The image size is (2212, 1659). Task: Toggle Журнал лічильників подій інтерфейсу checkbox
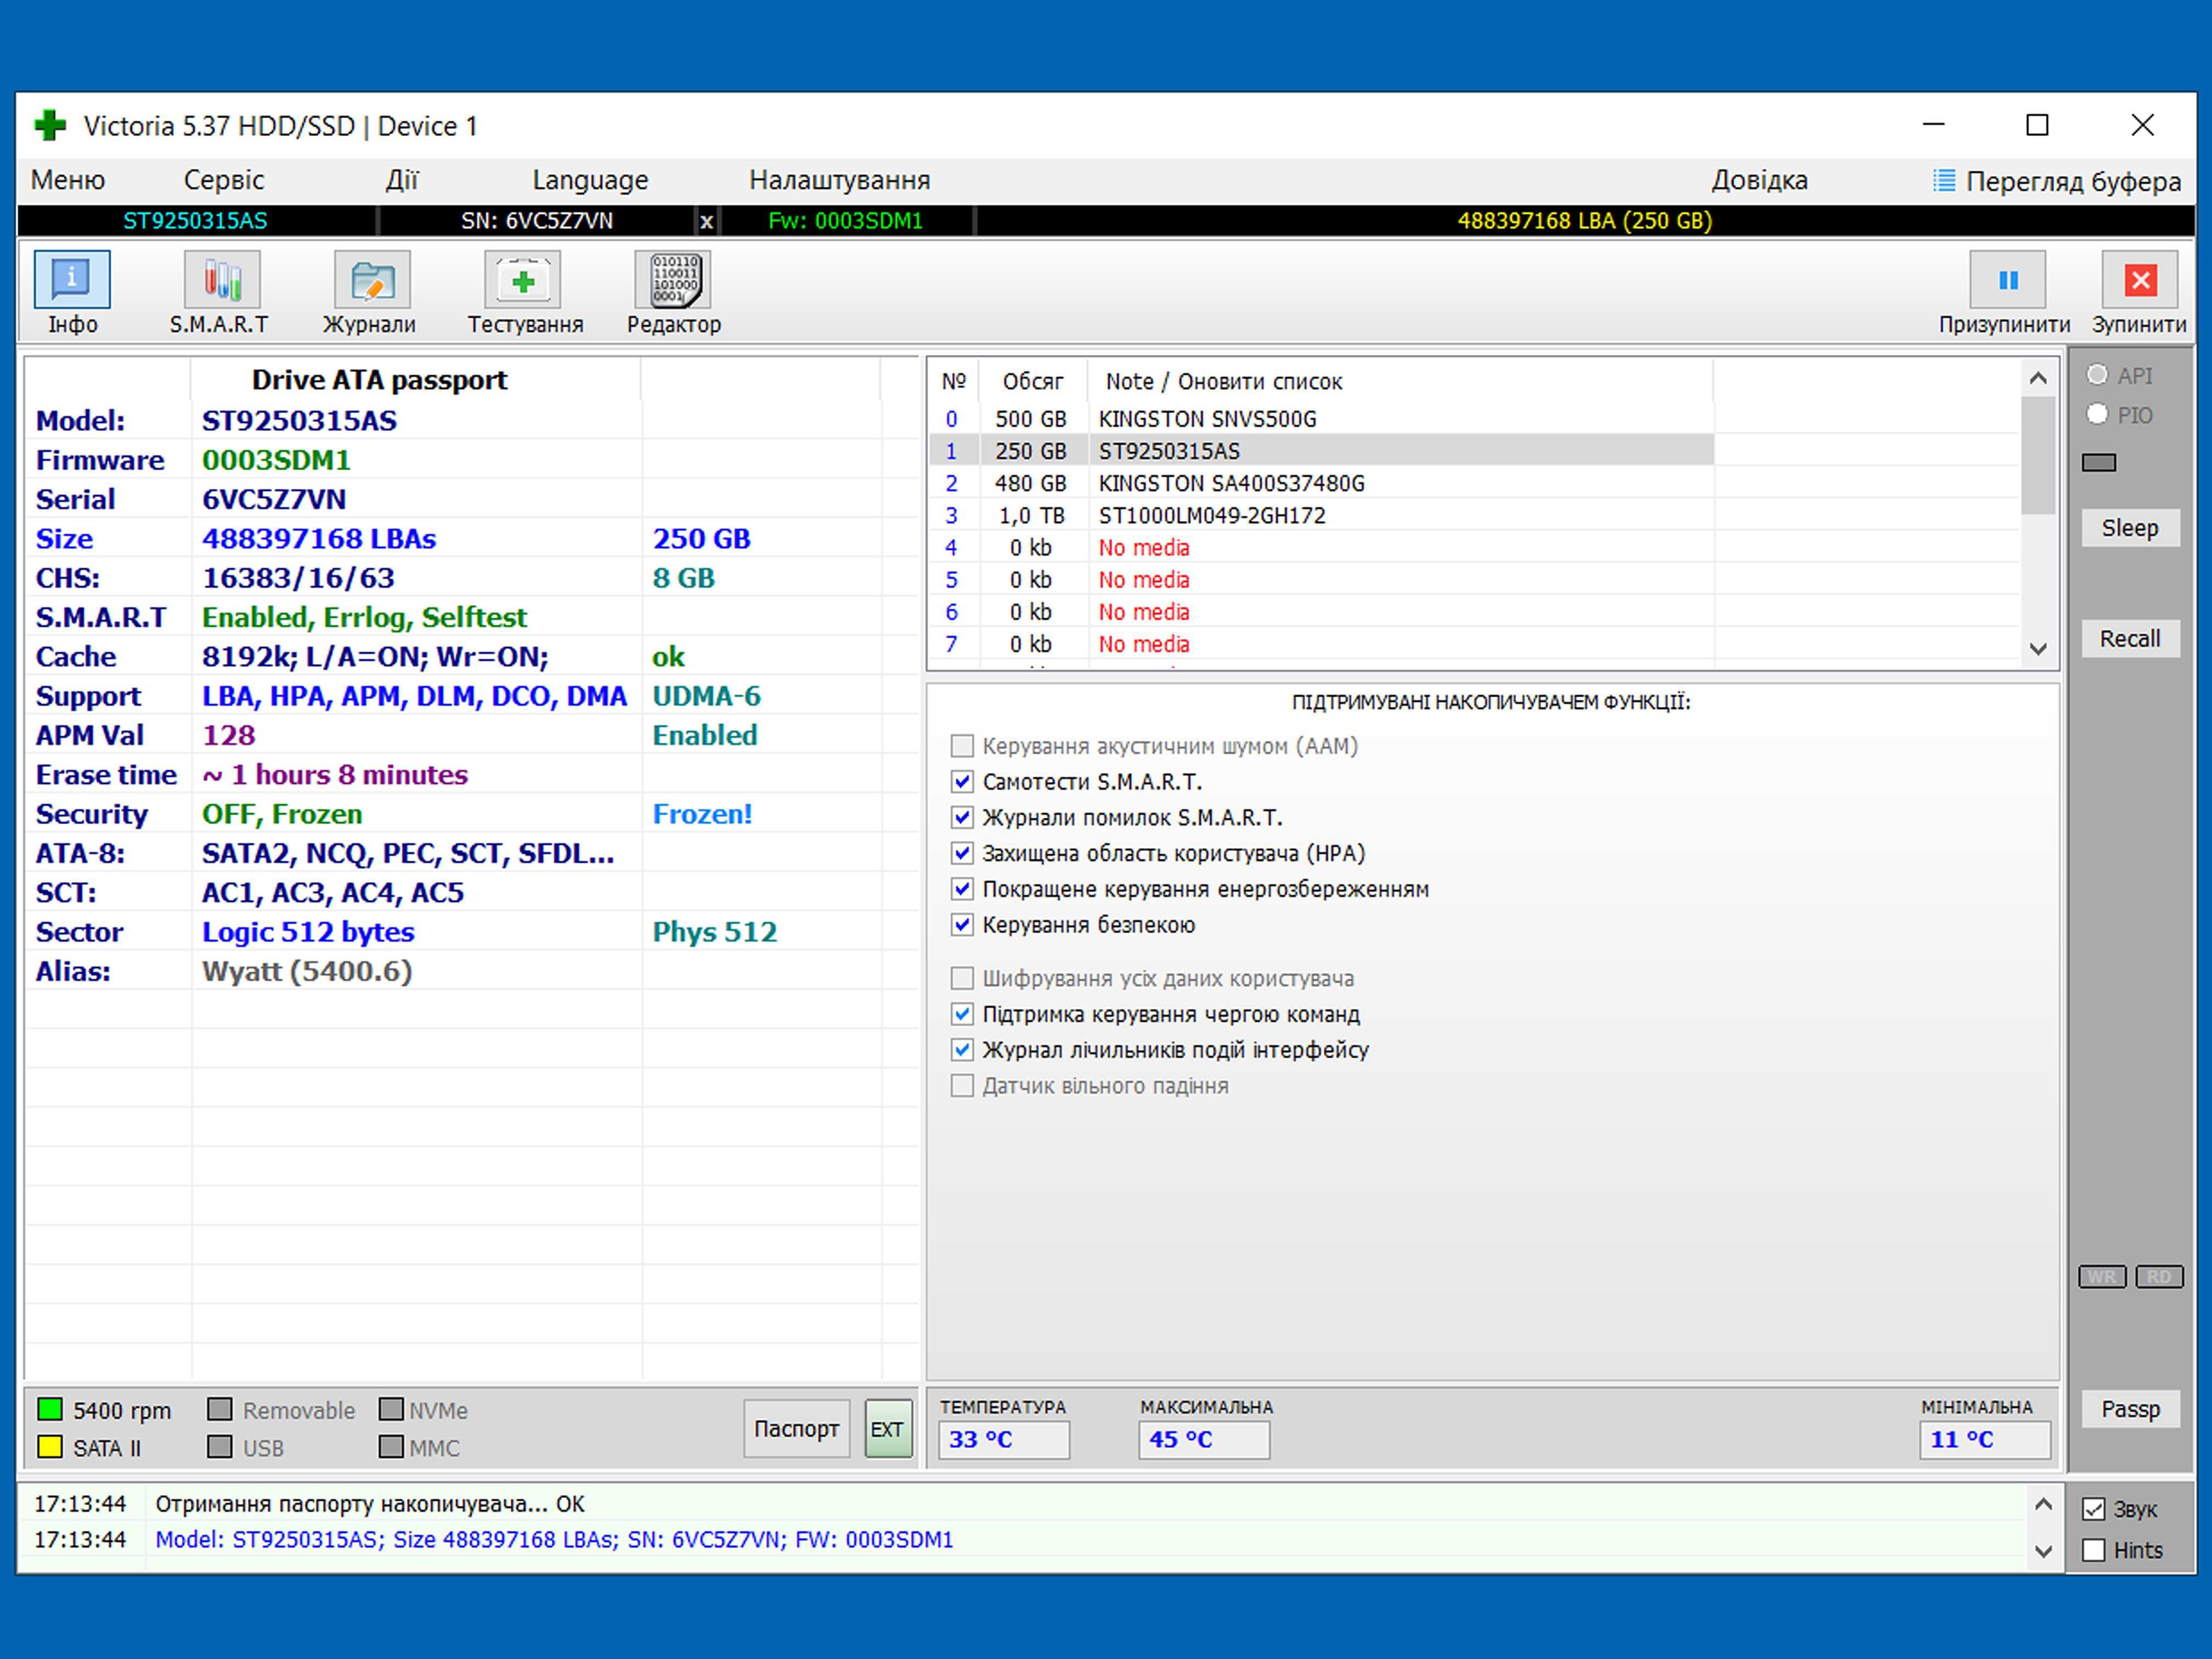962,1051
